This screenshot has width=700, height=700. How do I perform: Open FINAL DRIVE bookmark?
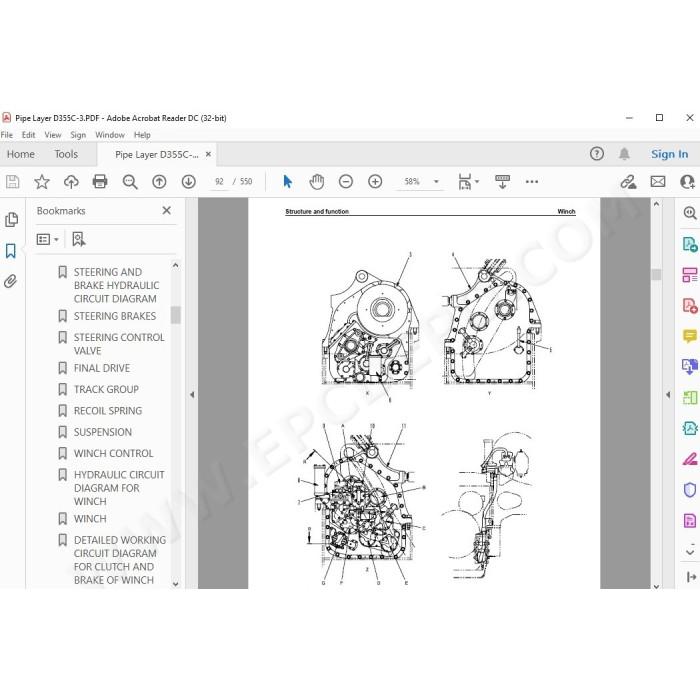(x=102, y=368)
